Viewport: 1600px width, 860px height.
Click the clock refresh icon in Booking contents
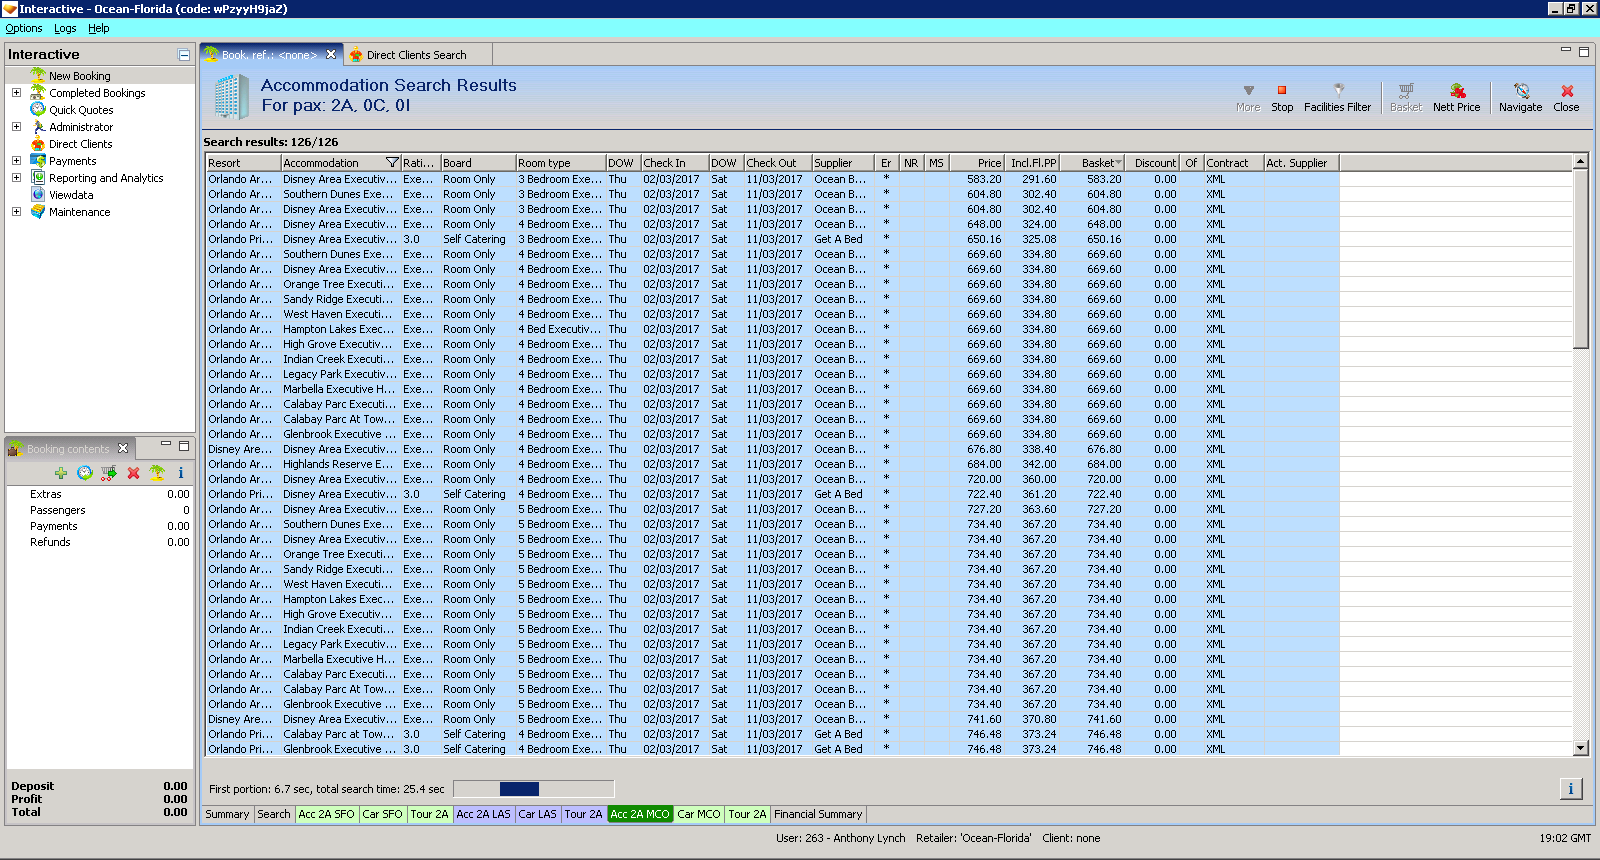(85, 473)
